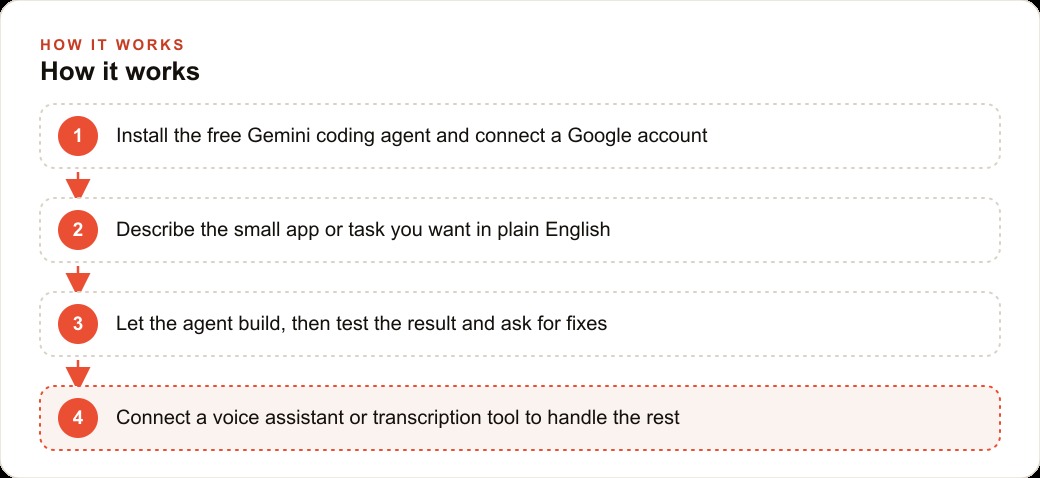The image size is (1040, 478).
Task: Click the step 3 number badge
Action: point(78,324)
